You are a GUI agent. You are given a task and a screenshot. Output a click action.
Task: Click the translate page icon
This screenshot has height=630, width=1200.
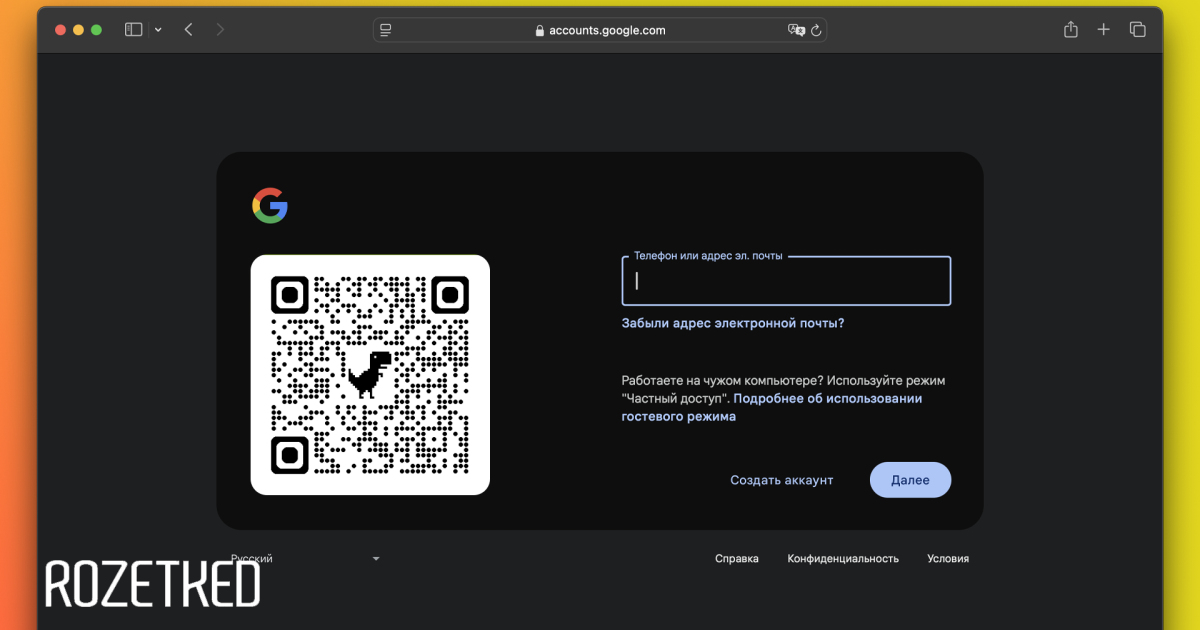[x=796, y=30]
